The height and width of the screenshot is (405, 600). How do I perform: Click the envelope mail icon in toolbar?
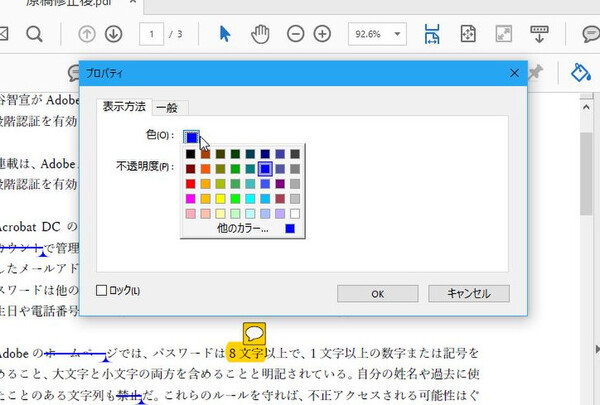pos(3,34)
